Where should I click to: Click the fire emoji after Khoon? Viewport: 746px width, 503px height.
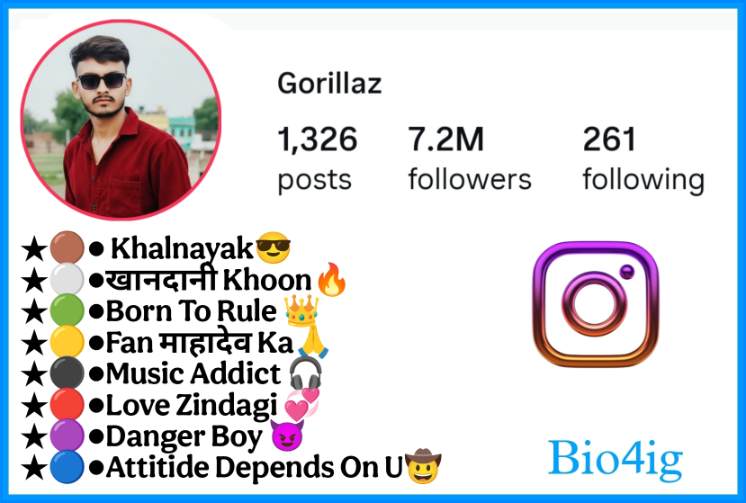332,280
